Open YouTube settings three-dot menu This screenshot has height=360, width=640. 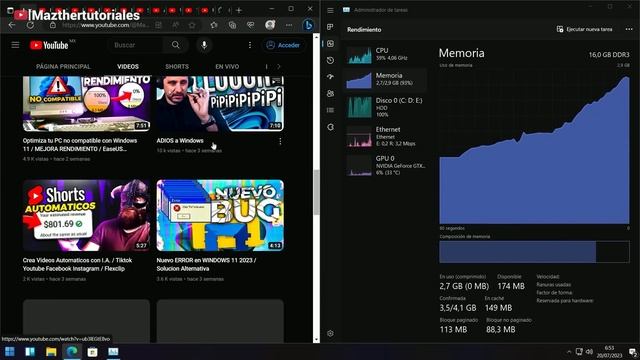[250, 45]
